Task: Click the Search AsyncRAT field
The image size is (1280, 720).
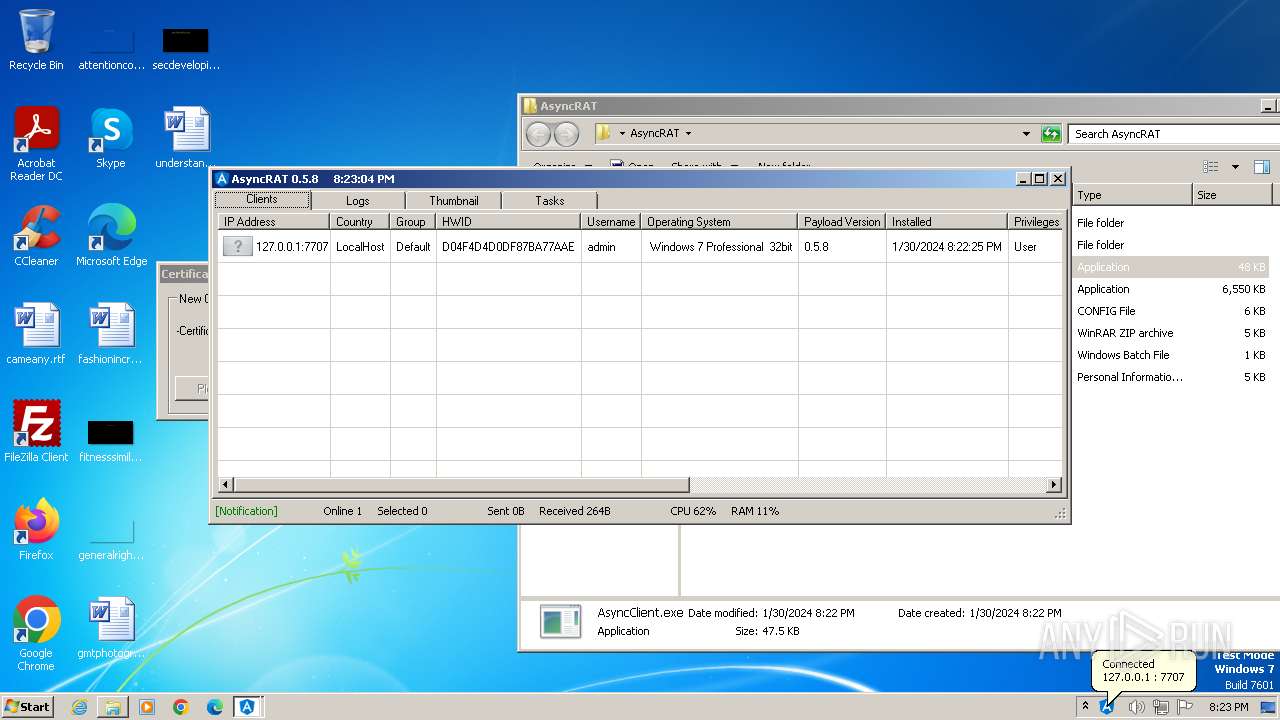Action: tap(1172, 134)
